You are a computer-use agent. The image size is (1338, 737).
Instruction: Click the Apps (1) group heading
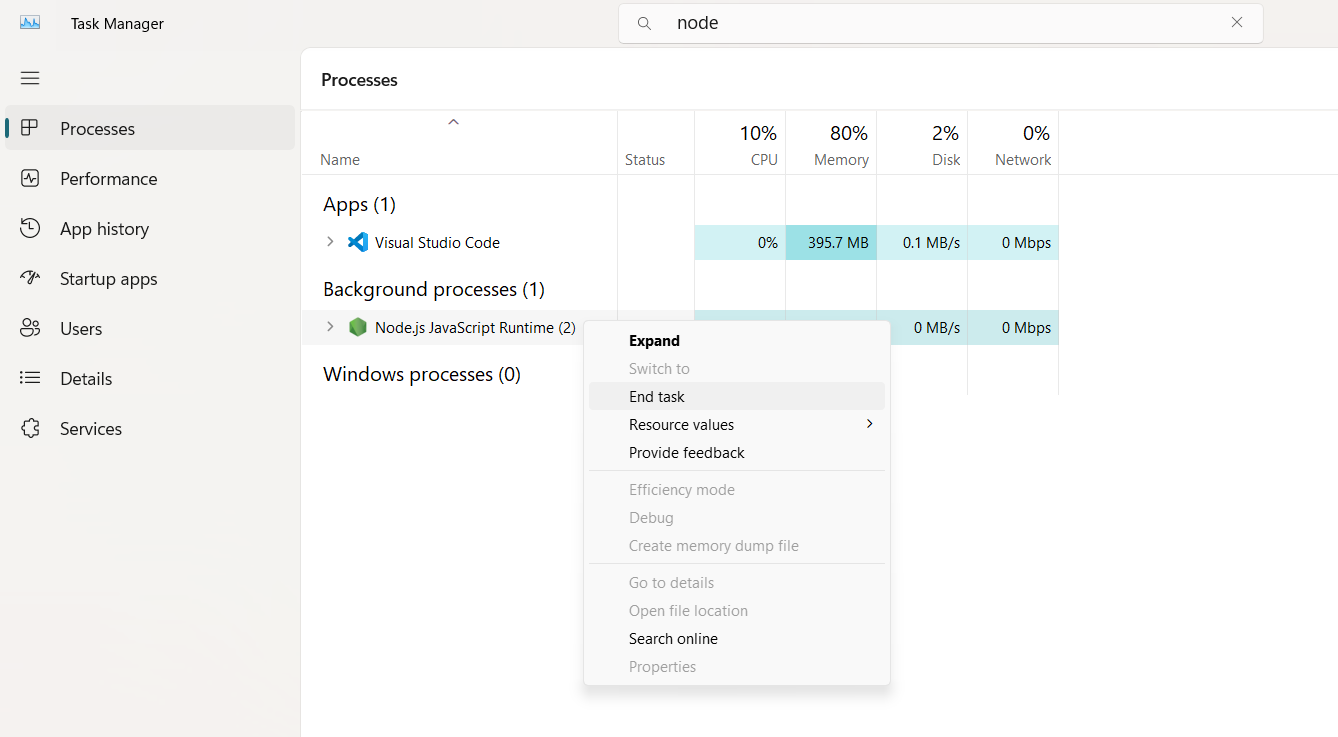point(359,204)
